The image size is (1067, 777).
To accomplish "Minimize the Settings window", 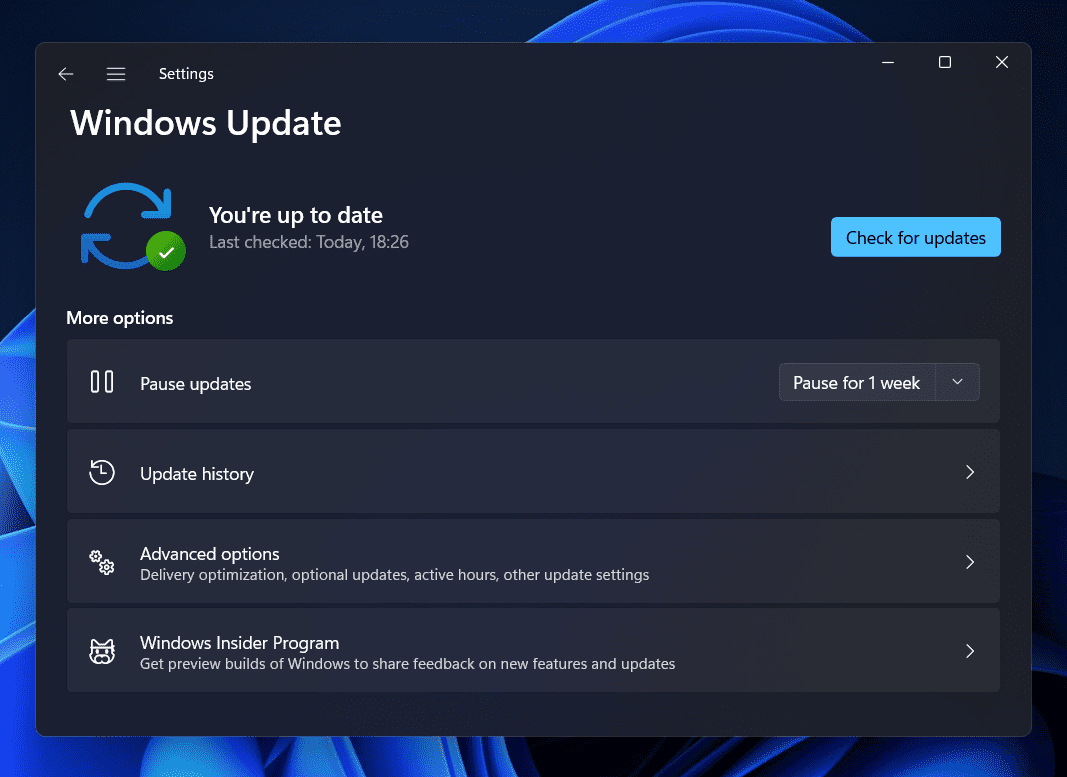I will [887, 63].
